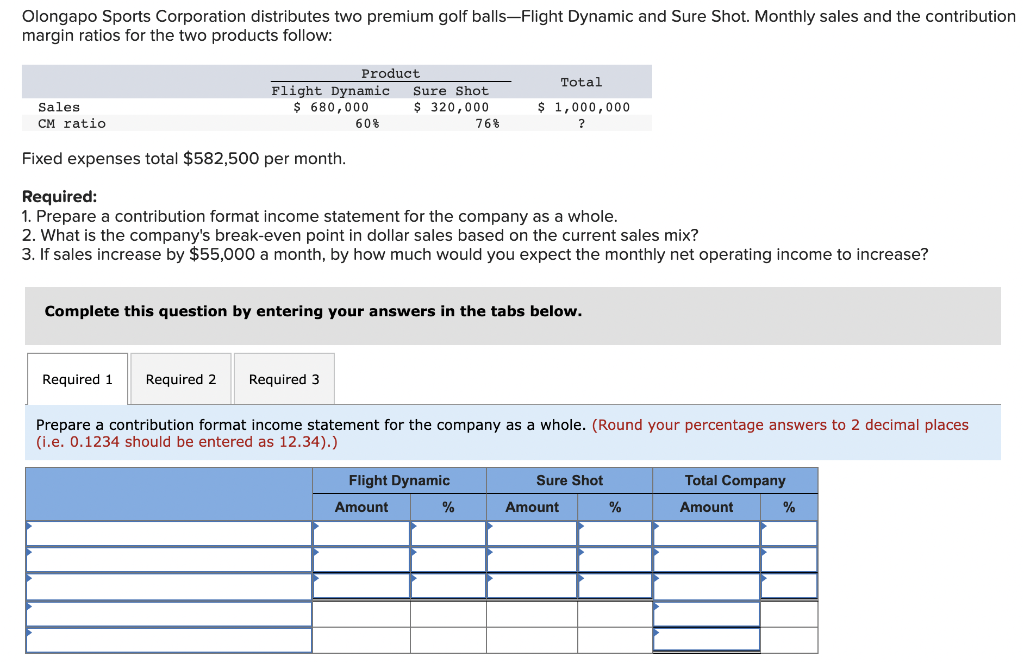Click third row Flight Dynamic Amount field
This screenshot has width=1024, height=663.
pos(361,586)
